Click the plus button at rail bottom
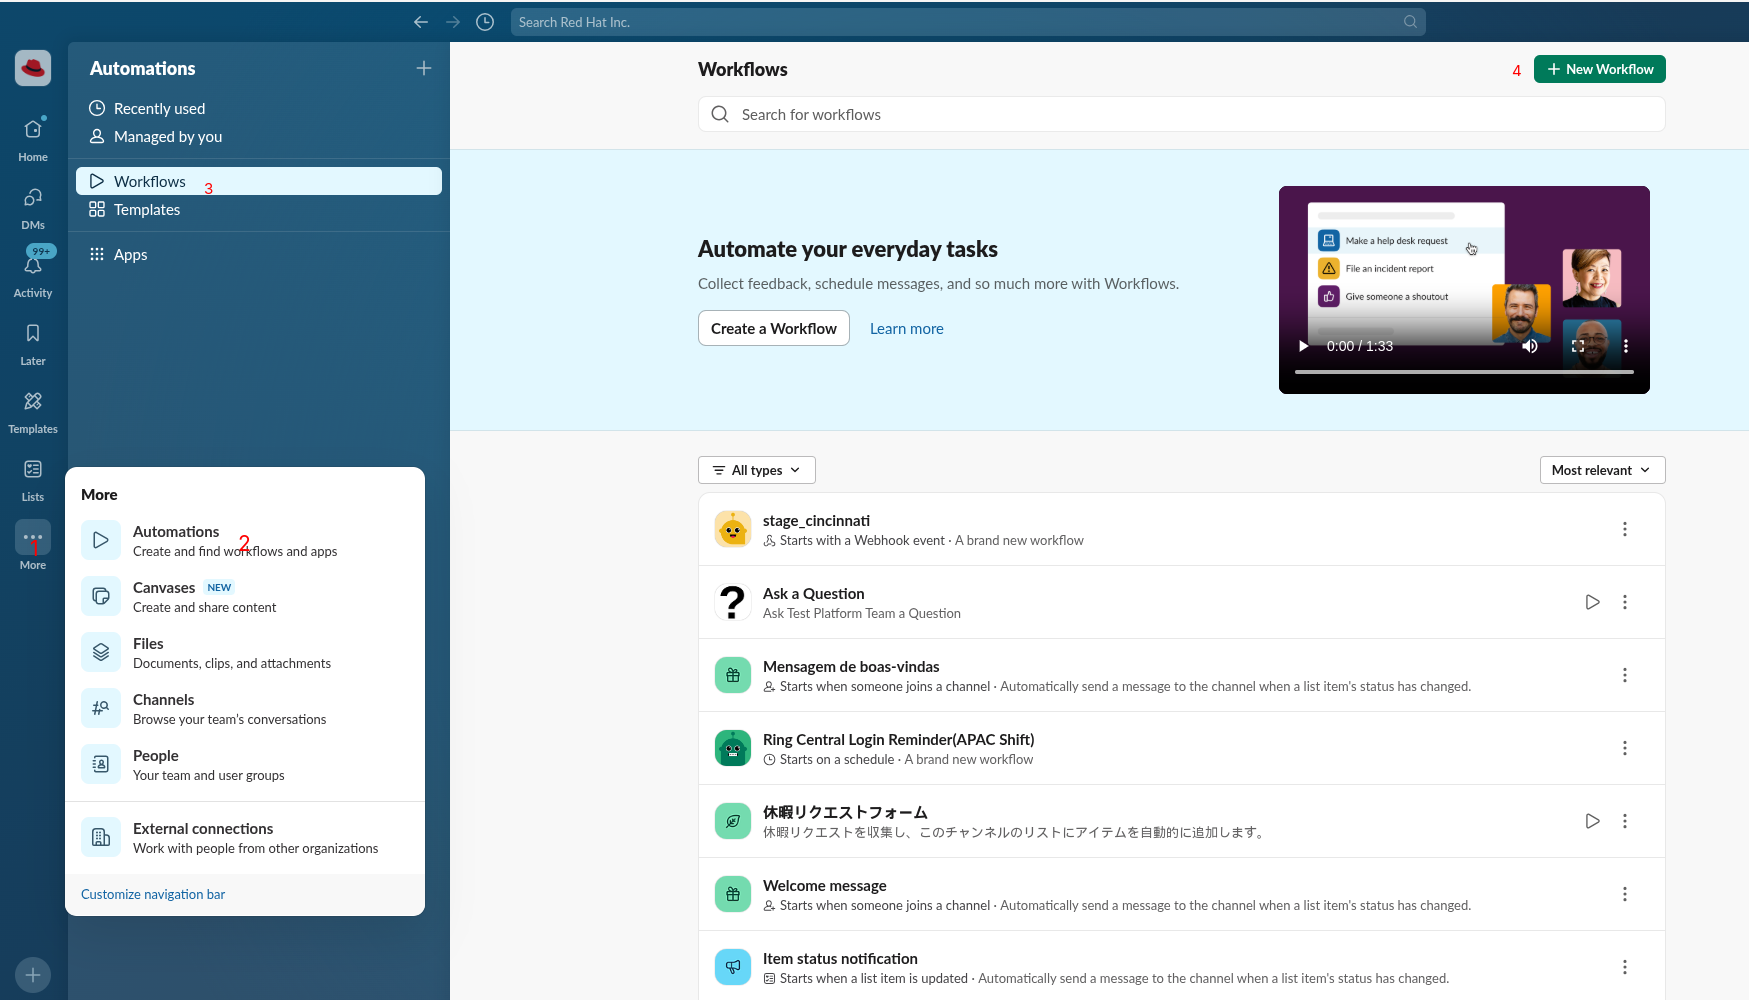 coord(33,975)
